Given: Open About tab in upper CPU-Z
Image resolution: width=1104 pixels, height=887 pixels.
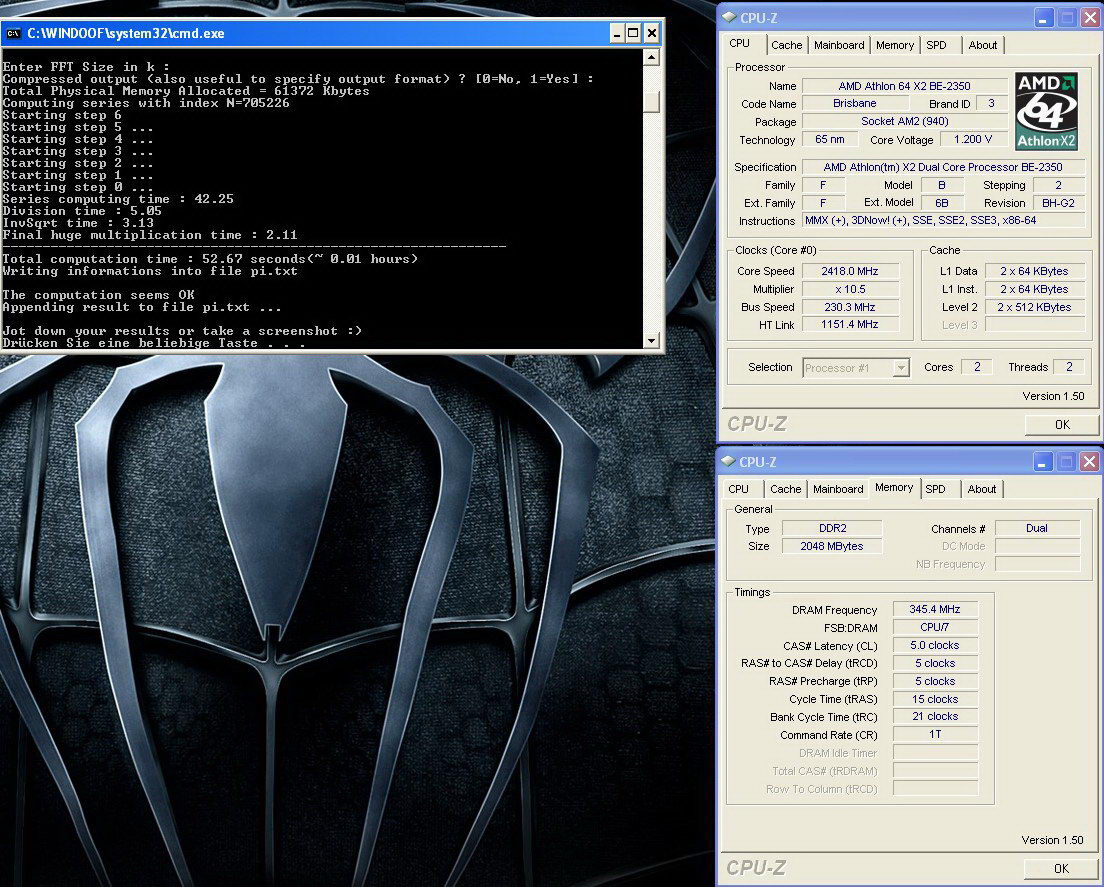Looking at the screenshot, I should click(x=982, y=45).
